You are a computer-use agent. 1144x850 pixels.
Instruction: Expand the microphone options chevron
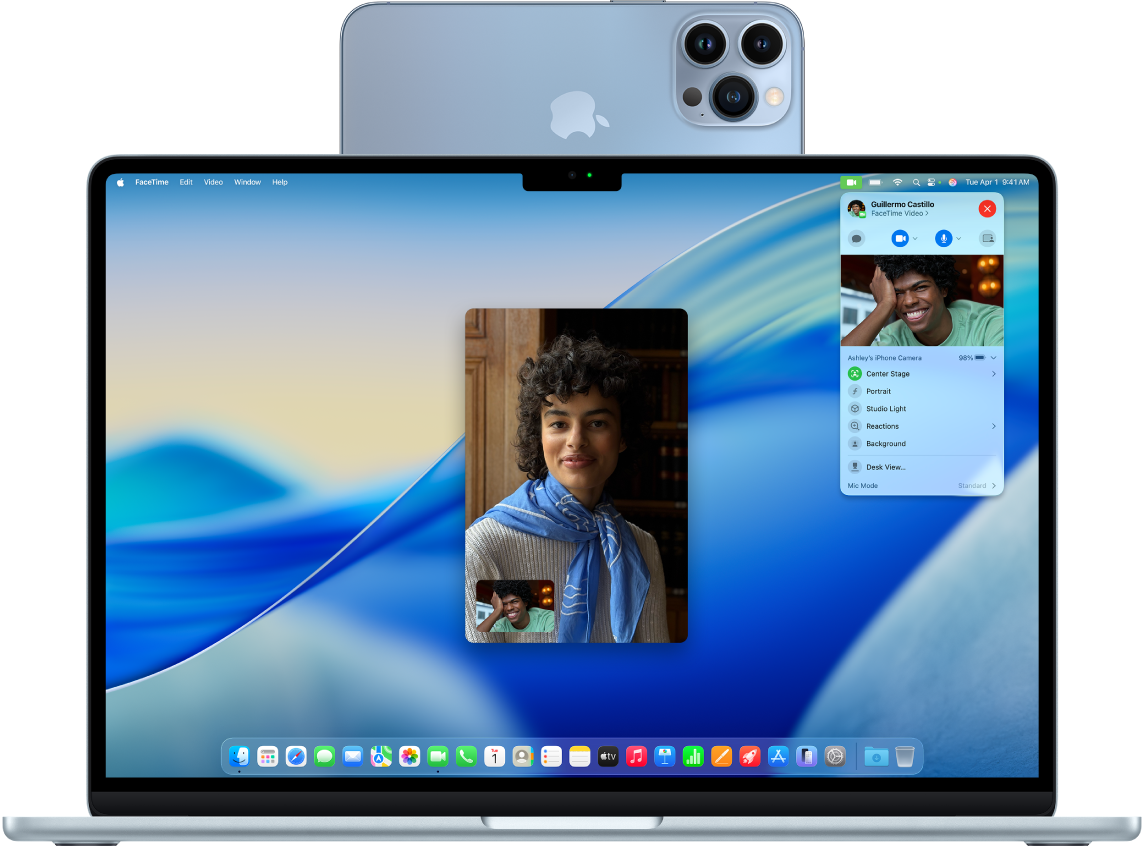pos(958,238)
